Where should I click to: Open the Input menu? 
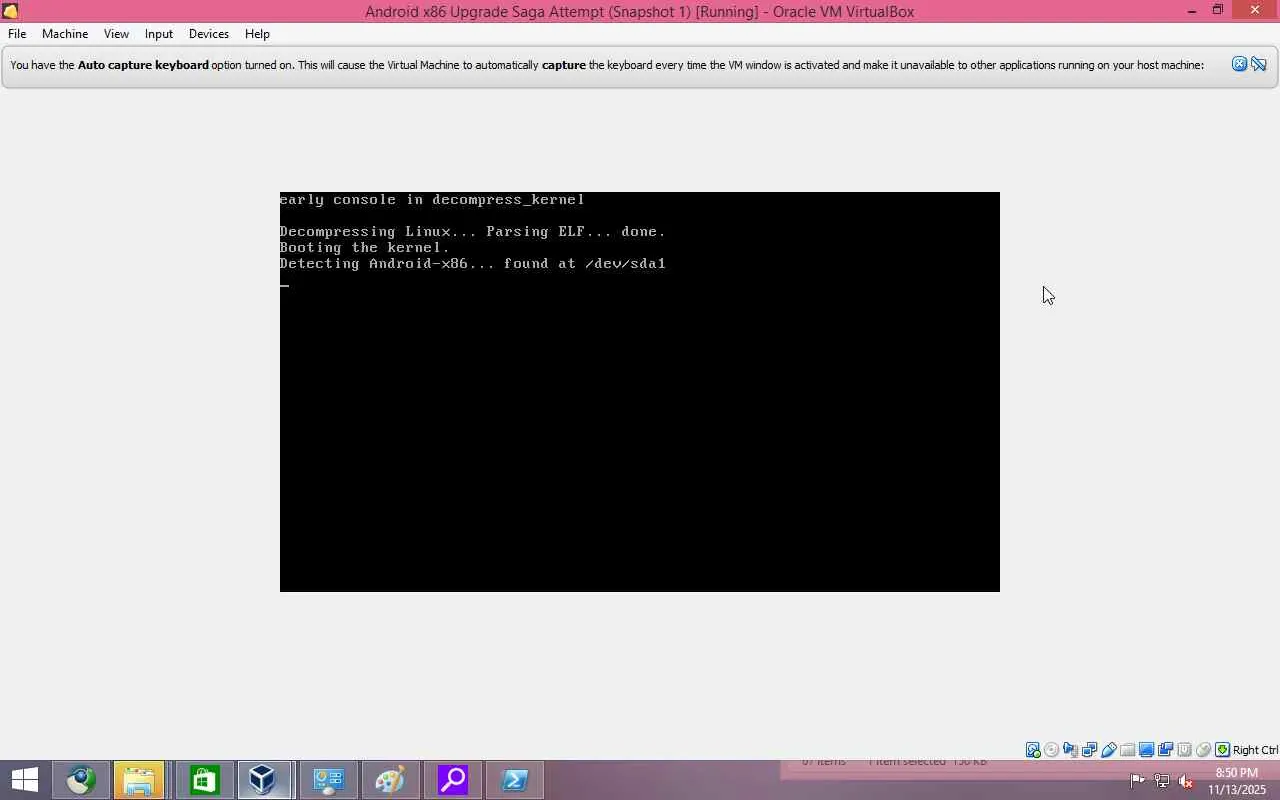point(159,34)
